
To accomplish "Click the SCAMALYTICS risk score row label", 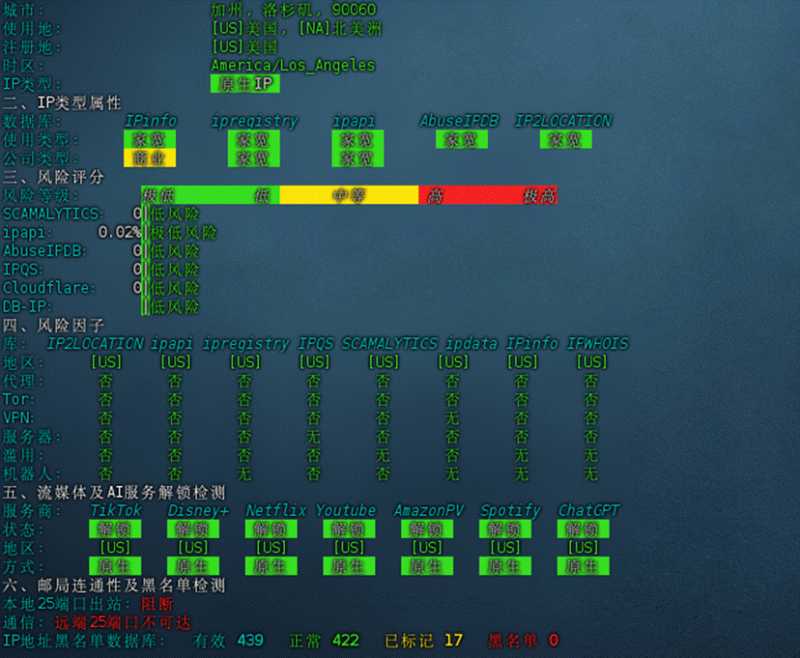I will (x=53, y=214).
